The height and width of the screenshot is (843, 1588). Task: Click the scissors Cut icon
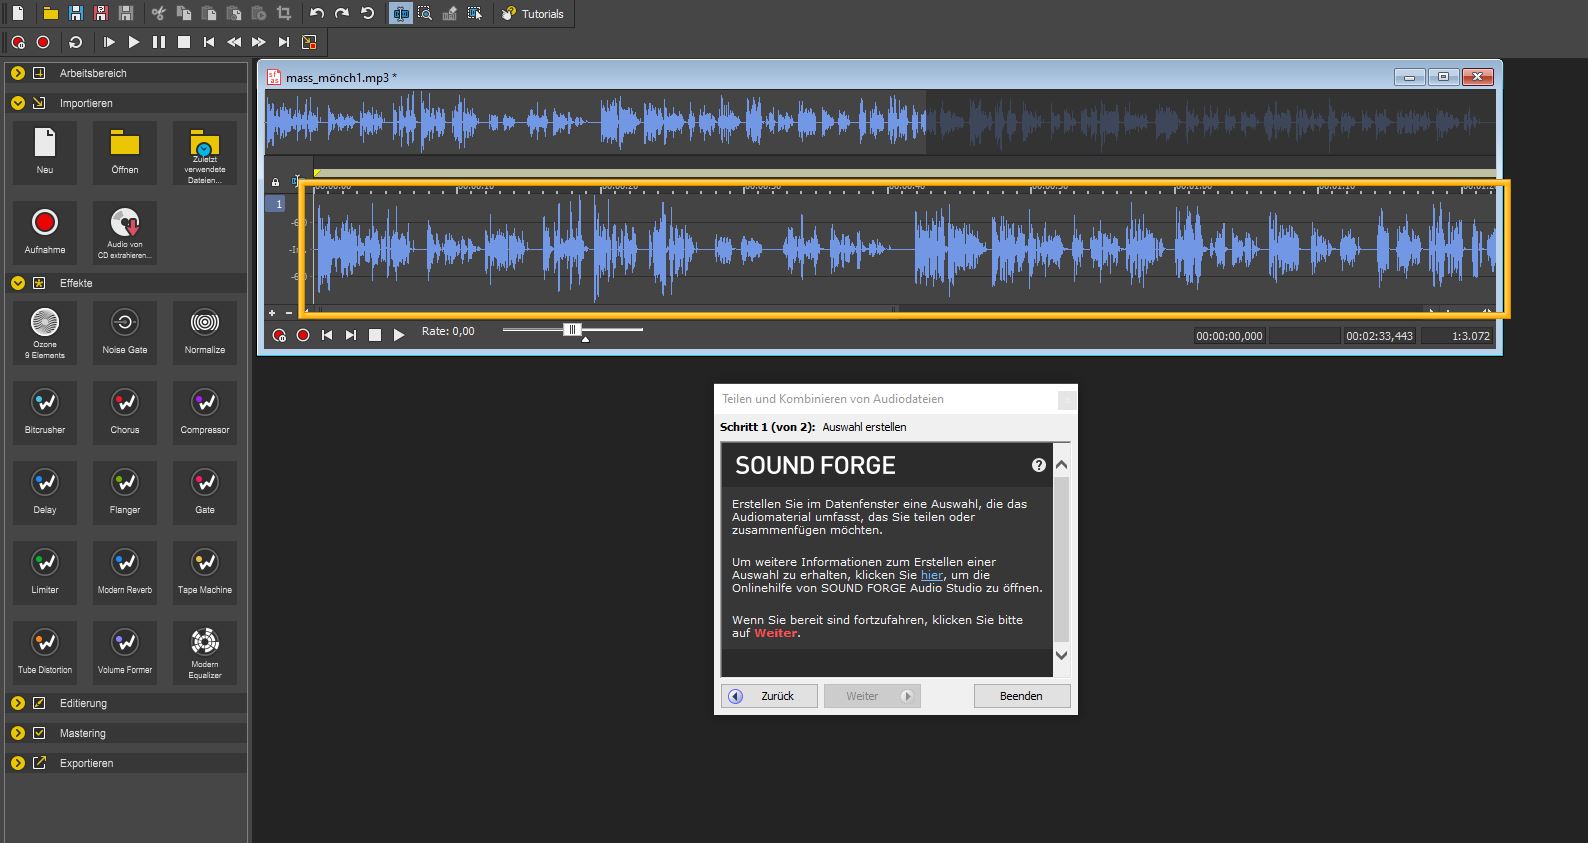[158, 14]
